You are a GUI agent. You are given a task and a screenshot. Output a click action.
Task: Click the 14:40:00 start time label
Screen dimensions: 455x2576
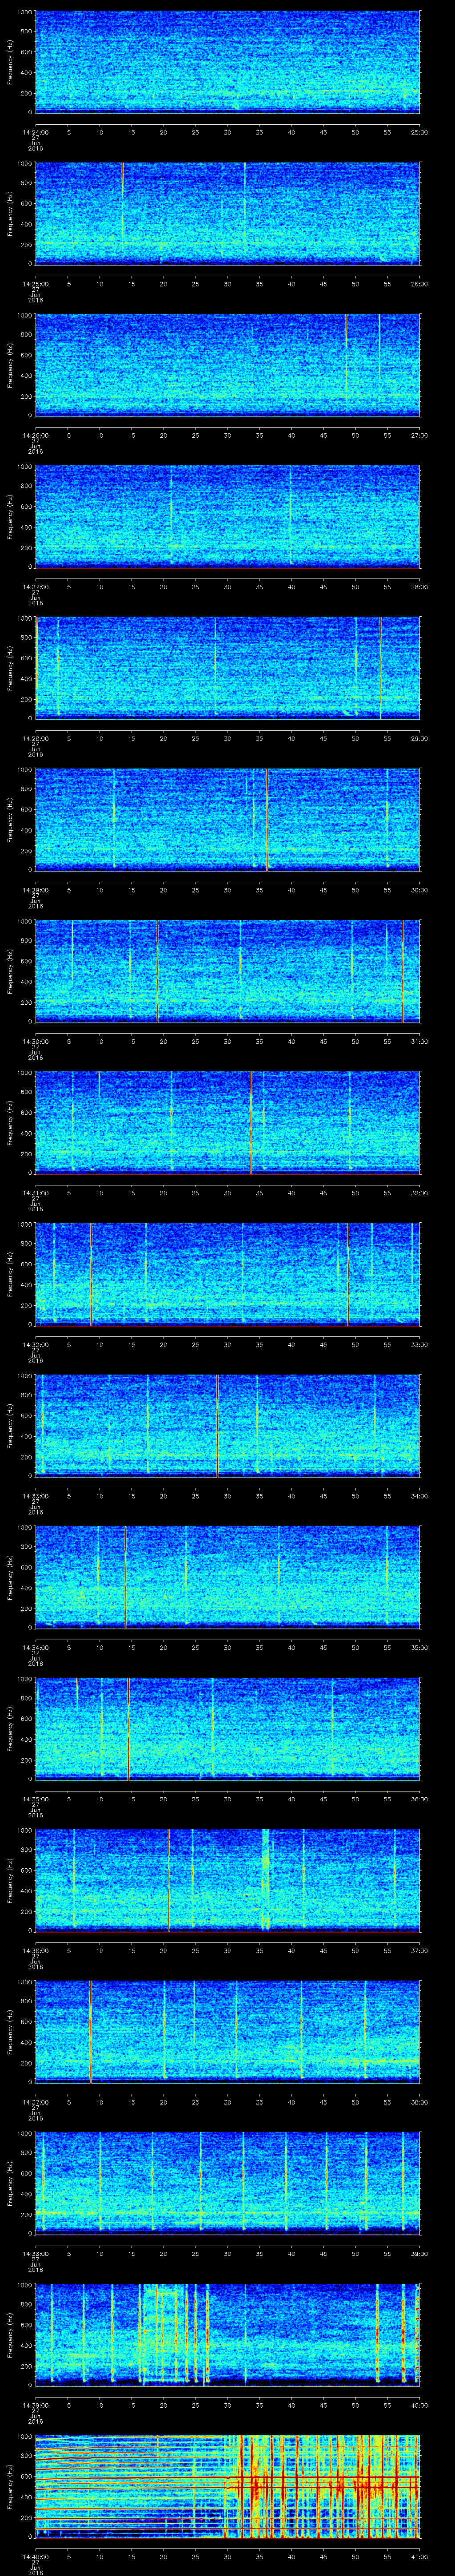35,2556
